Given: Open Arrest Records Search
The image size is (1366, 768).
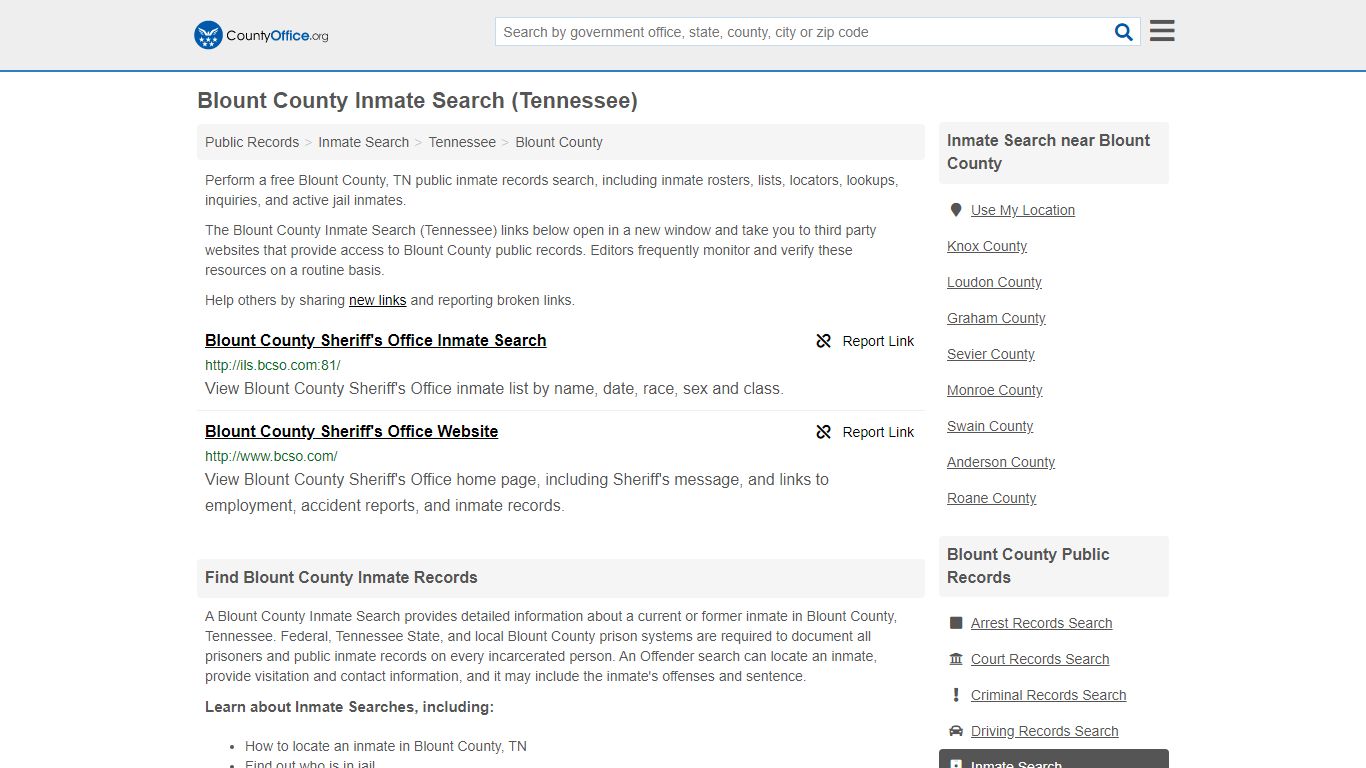Looking at the screenshot, I should coord(1041,623).
